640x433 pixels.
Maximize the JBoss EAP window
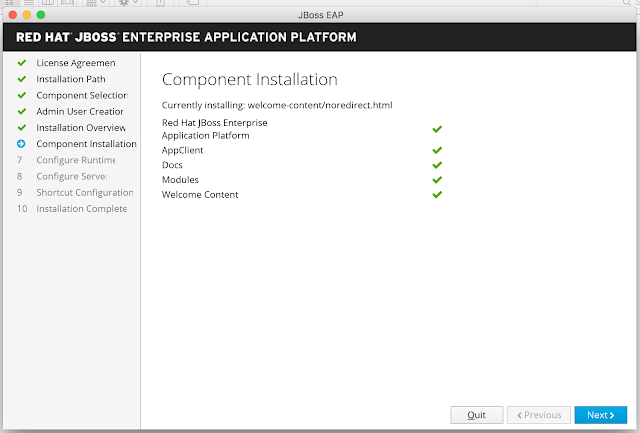pyautogui.click(x=41, y=15)
